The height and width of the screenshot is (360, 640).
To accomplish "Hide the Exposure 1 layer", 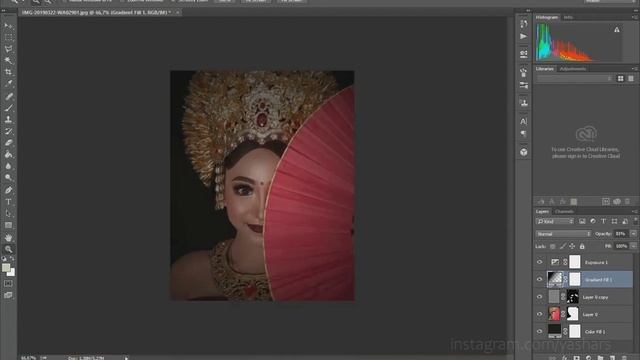I will click(540, 262).
